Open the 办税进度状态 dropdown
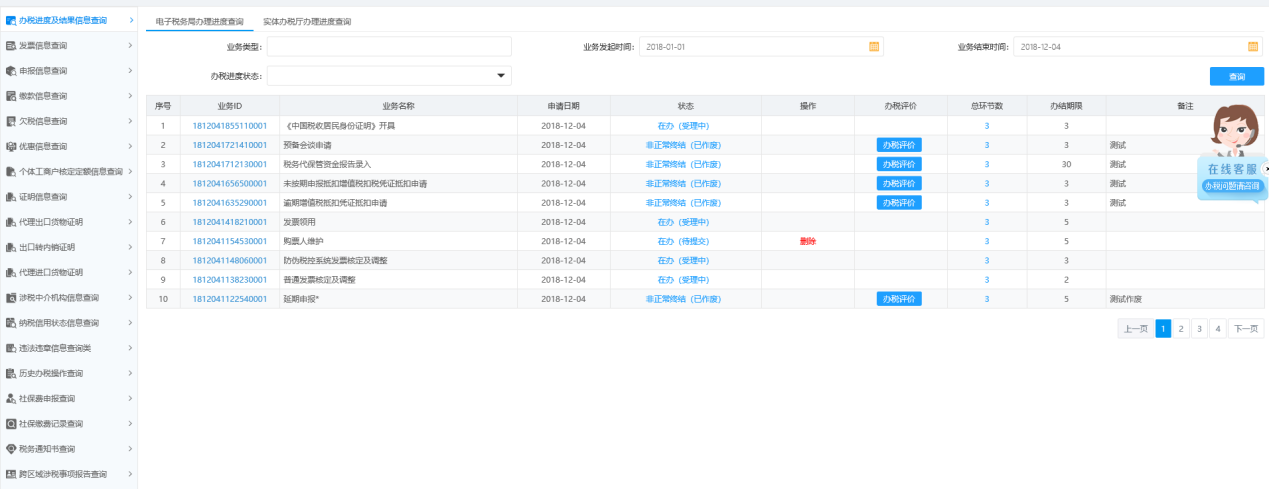The width and height of the screenshot is (1269, 489). 500,76
